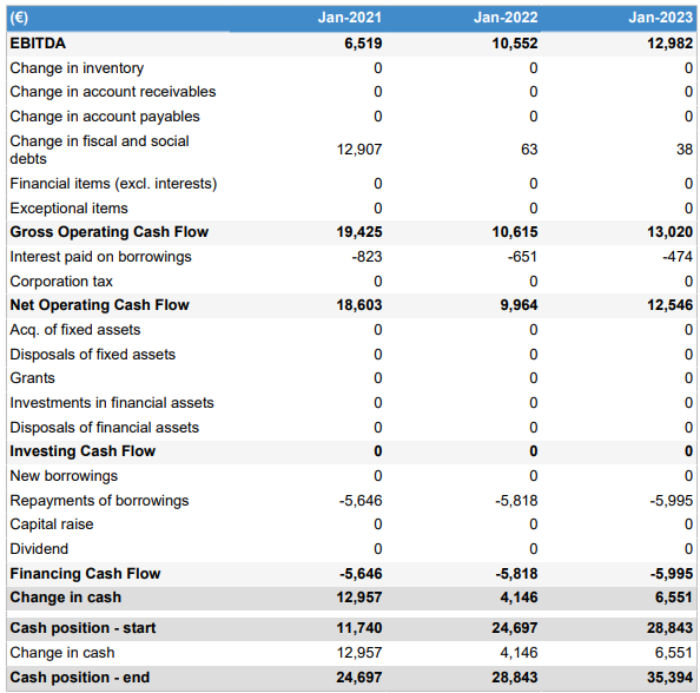Select New borrowings row label

[63, 476]
